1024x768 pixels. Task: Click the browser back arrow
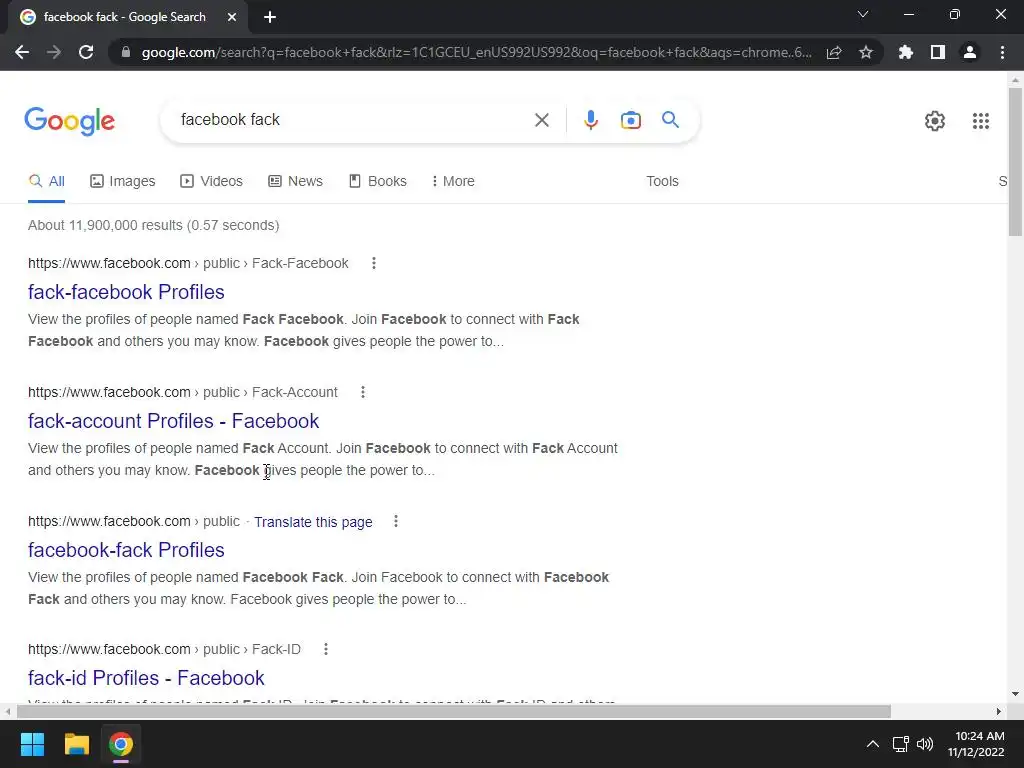22,52
